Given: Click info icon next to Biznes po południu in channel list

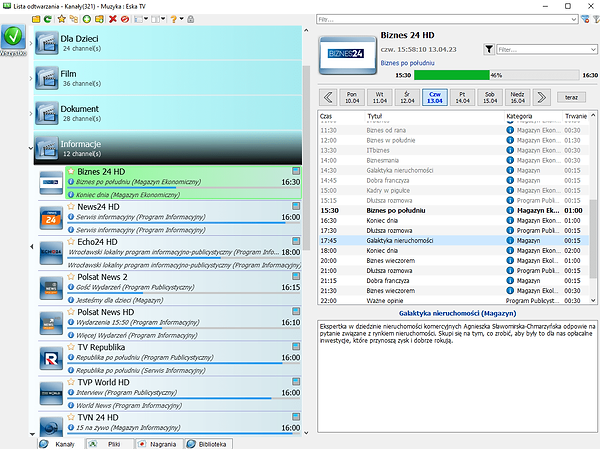Looking at the screenshot, I should click(x=71, y=182).
